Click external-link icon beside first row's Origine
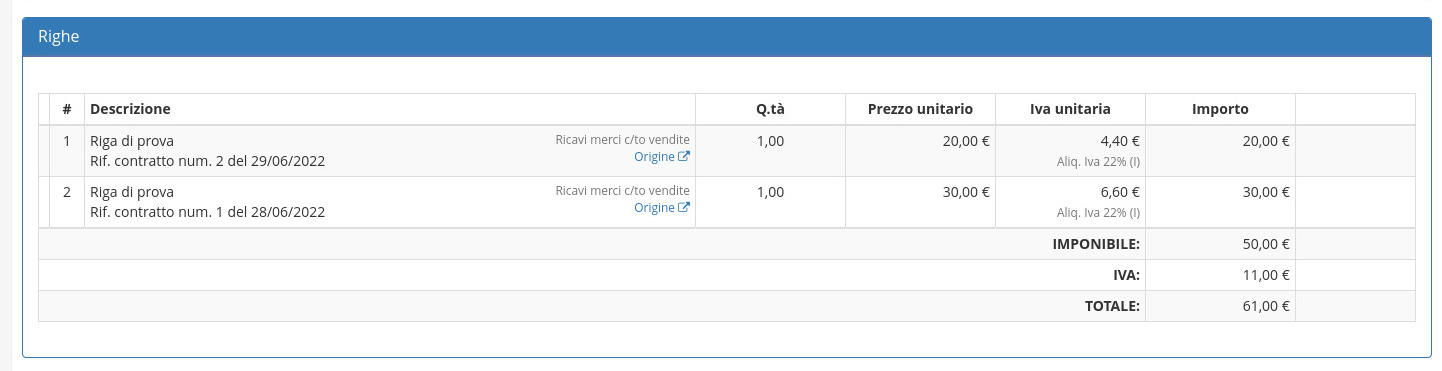The image size is (1442, 371). coord(684,157)
